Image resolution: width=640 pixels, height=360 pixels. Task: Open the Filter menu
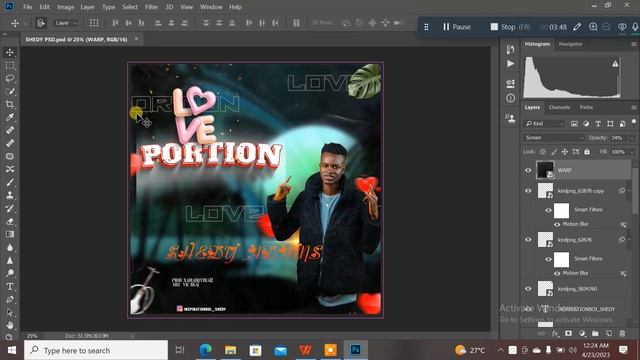pyautogui.click(x=151, y=7)
